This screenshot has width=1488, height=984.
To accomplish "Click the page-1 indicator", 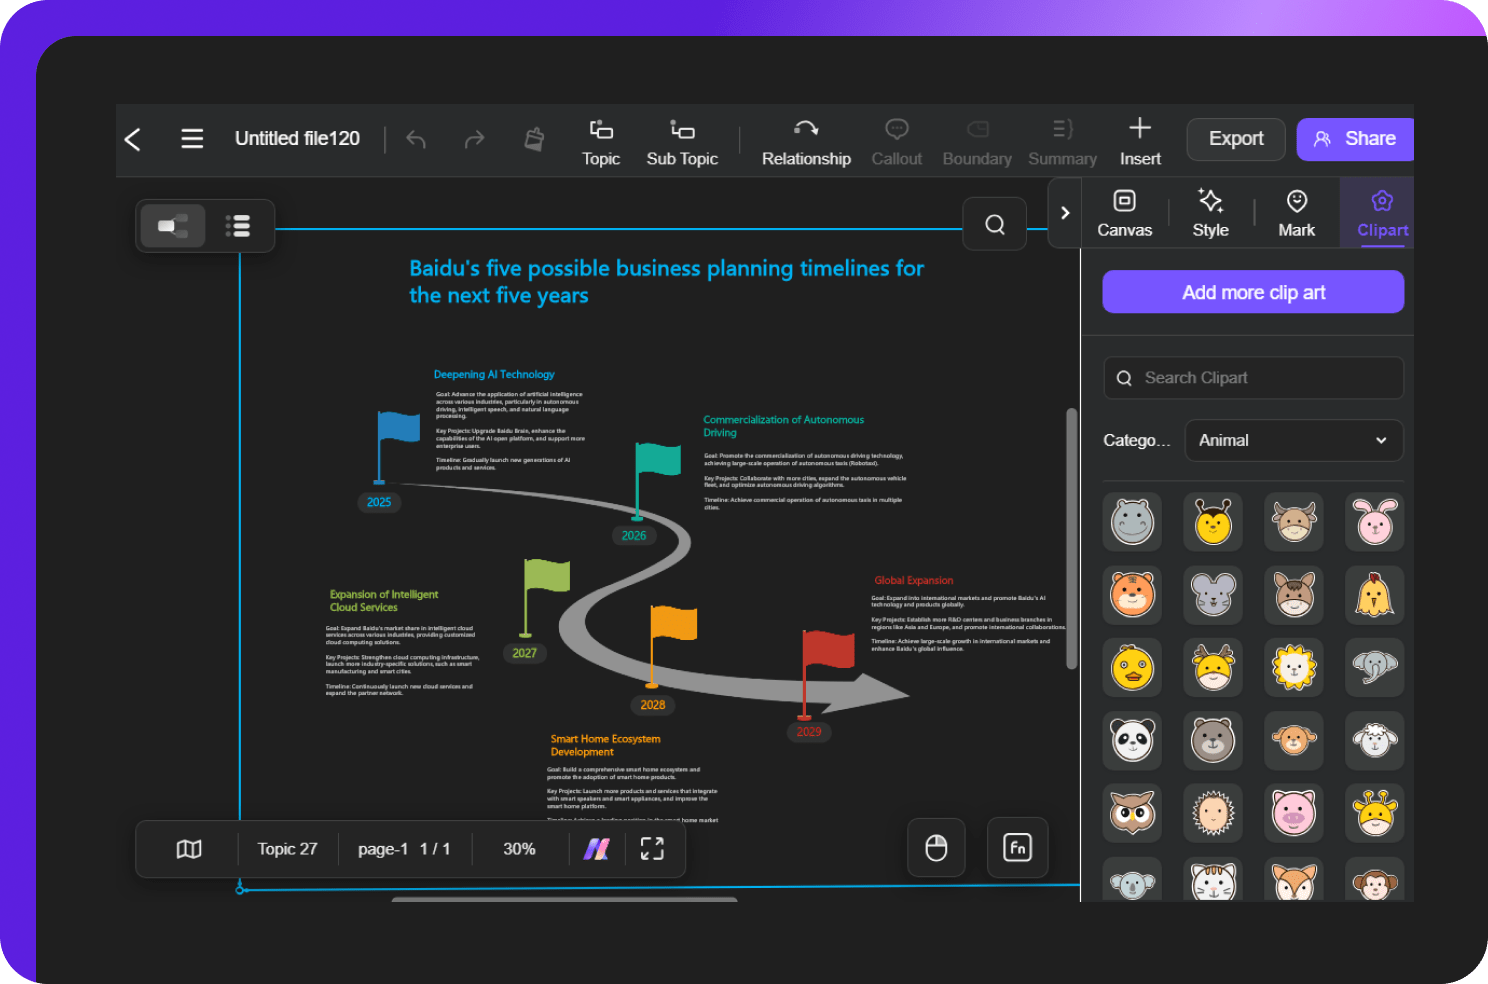I will point(404,849).
